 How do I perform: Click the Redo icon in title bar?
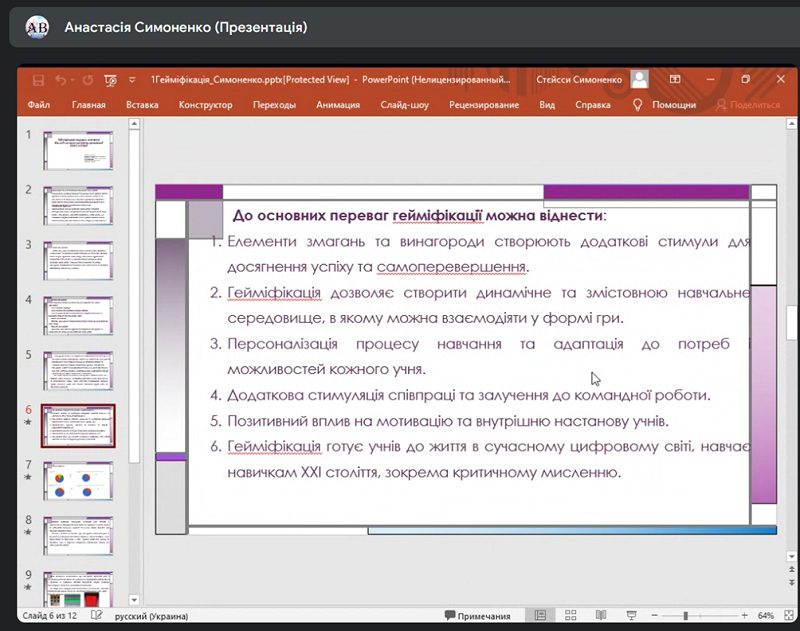[x=88, y=80]
